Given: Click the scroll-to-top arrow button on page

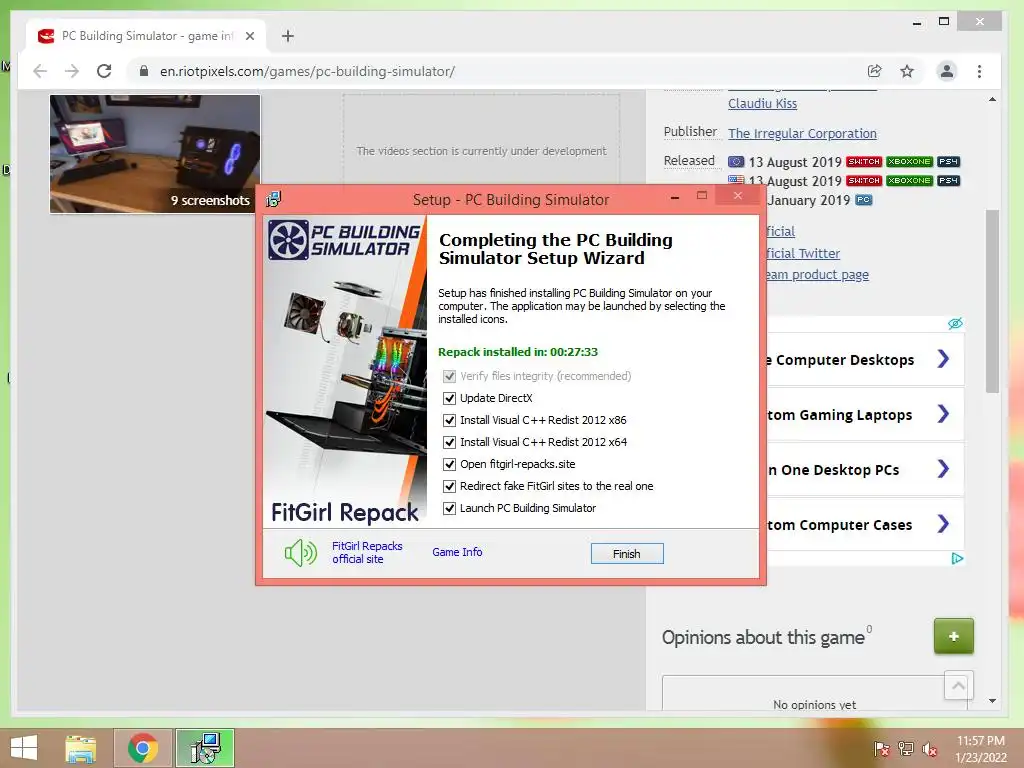Looking at the screenshot, I should click(959, 685).
